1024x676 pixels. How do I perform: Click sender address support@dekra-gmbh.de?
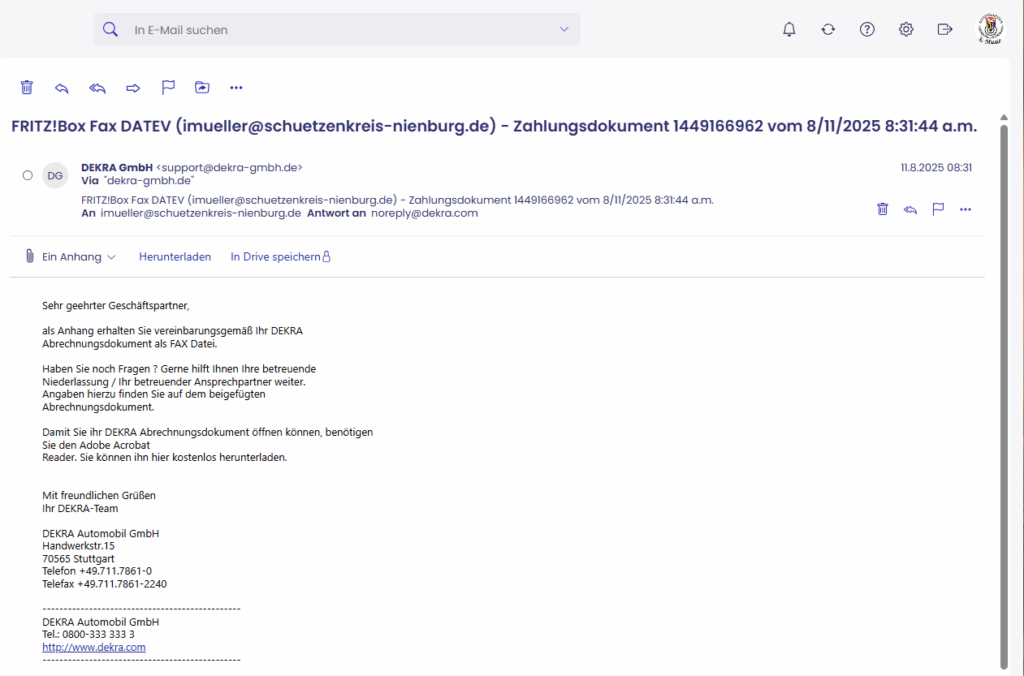(x=229, y=167)
